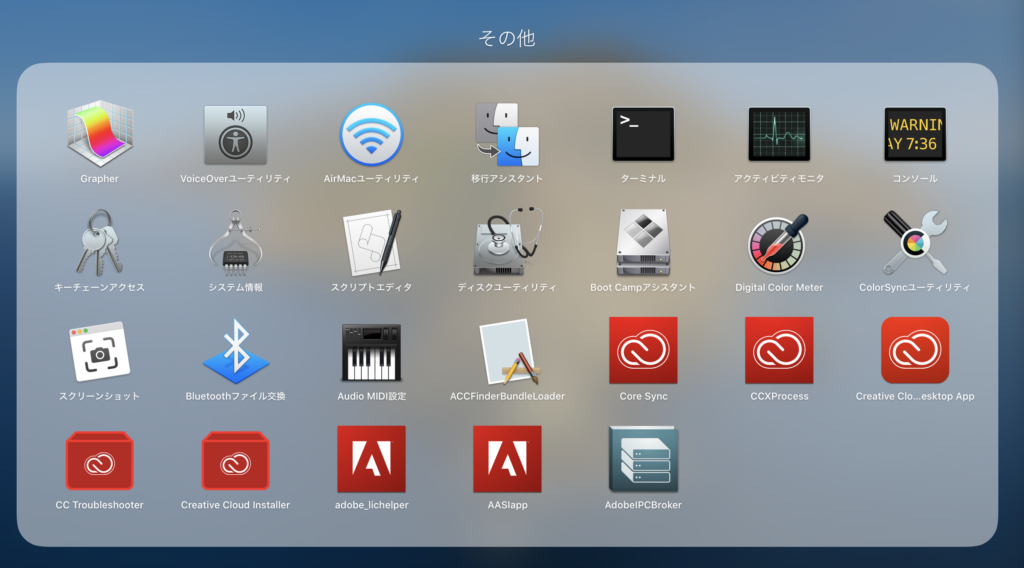Image resolution: width=1024 pixels, height=568 pixels.
Task: Open System Information with the chip icon
Action: (235, 243)
